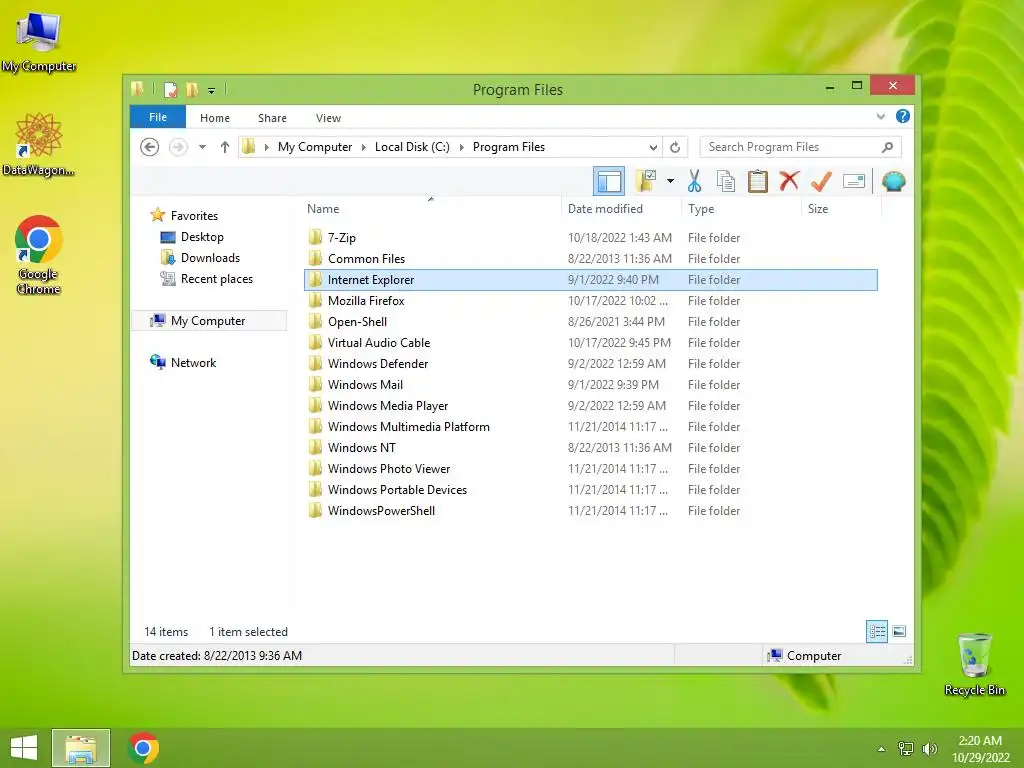Switch to Details view in status bar
This screenshot has width=1024, height=768.
click(876, 631)
